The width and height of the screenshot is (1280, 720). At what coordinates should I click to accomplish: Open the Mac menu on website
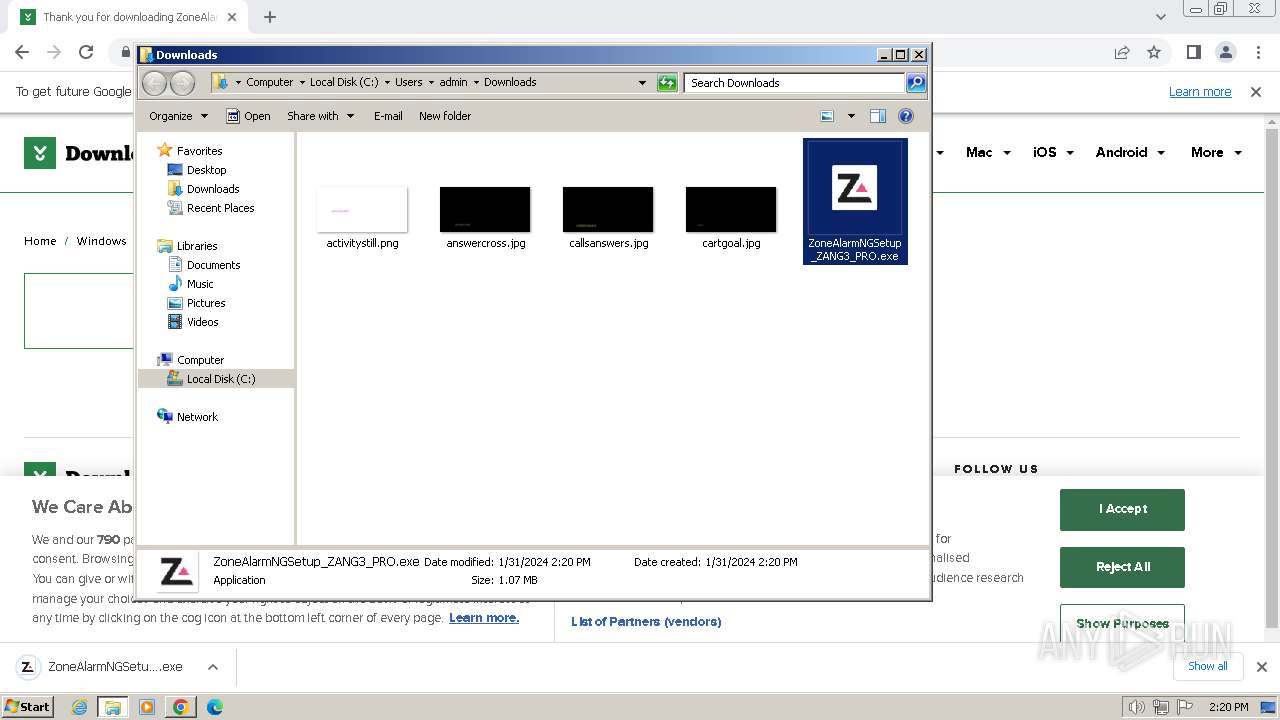pyautogui.click(x=988, y=153)
